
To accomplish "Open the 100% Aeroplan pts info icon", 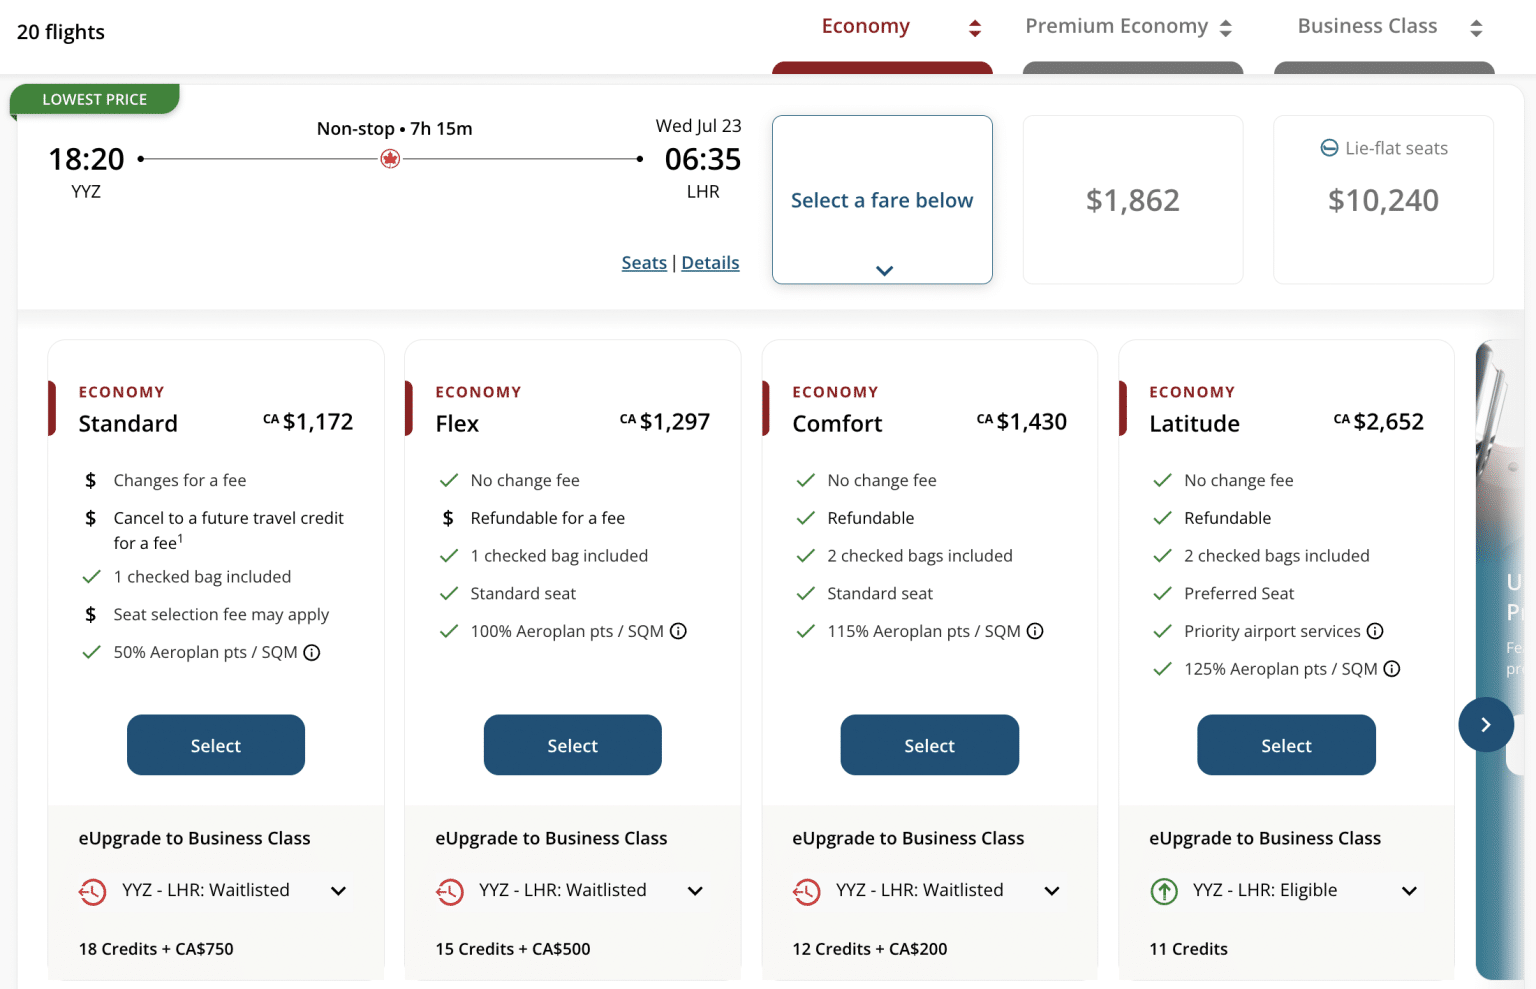I will coord(678,631).
